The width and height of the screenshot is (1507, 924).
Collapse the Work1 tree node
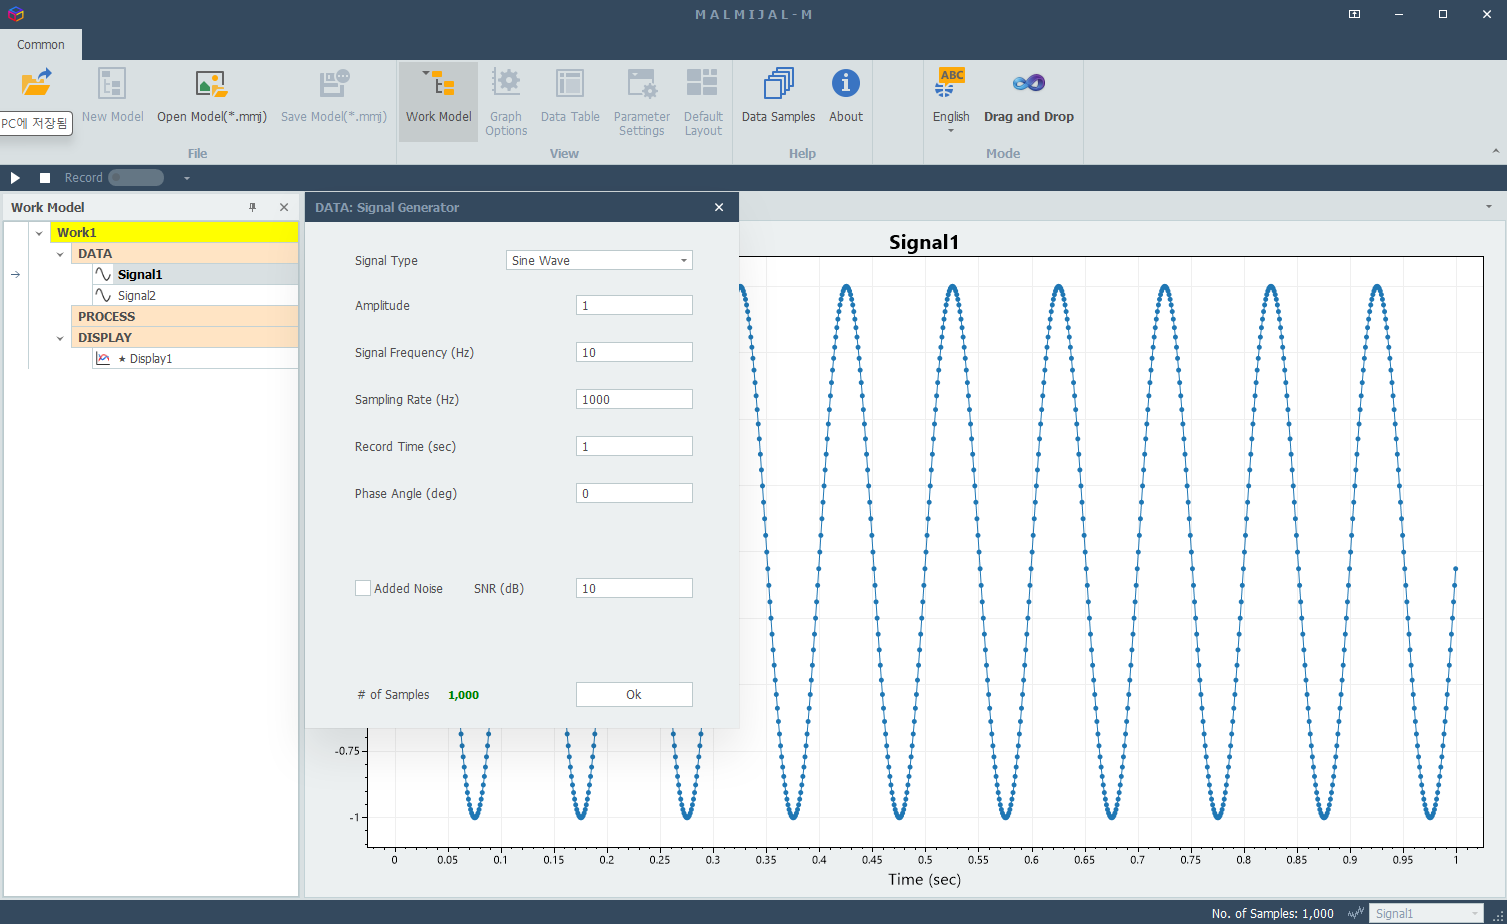tap(39, 233)
